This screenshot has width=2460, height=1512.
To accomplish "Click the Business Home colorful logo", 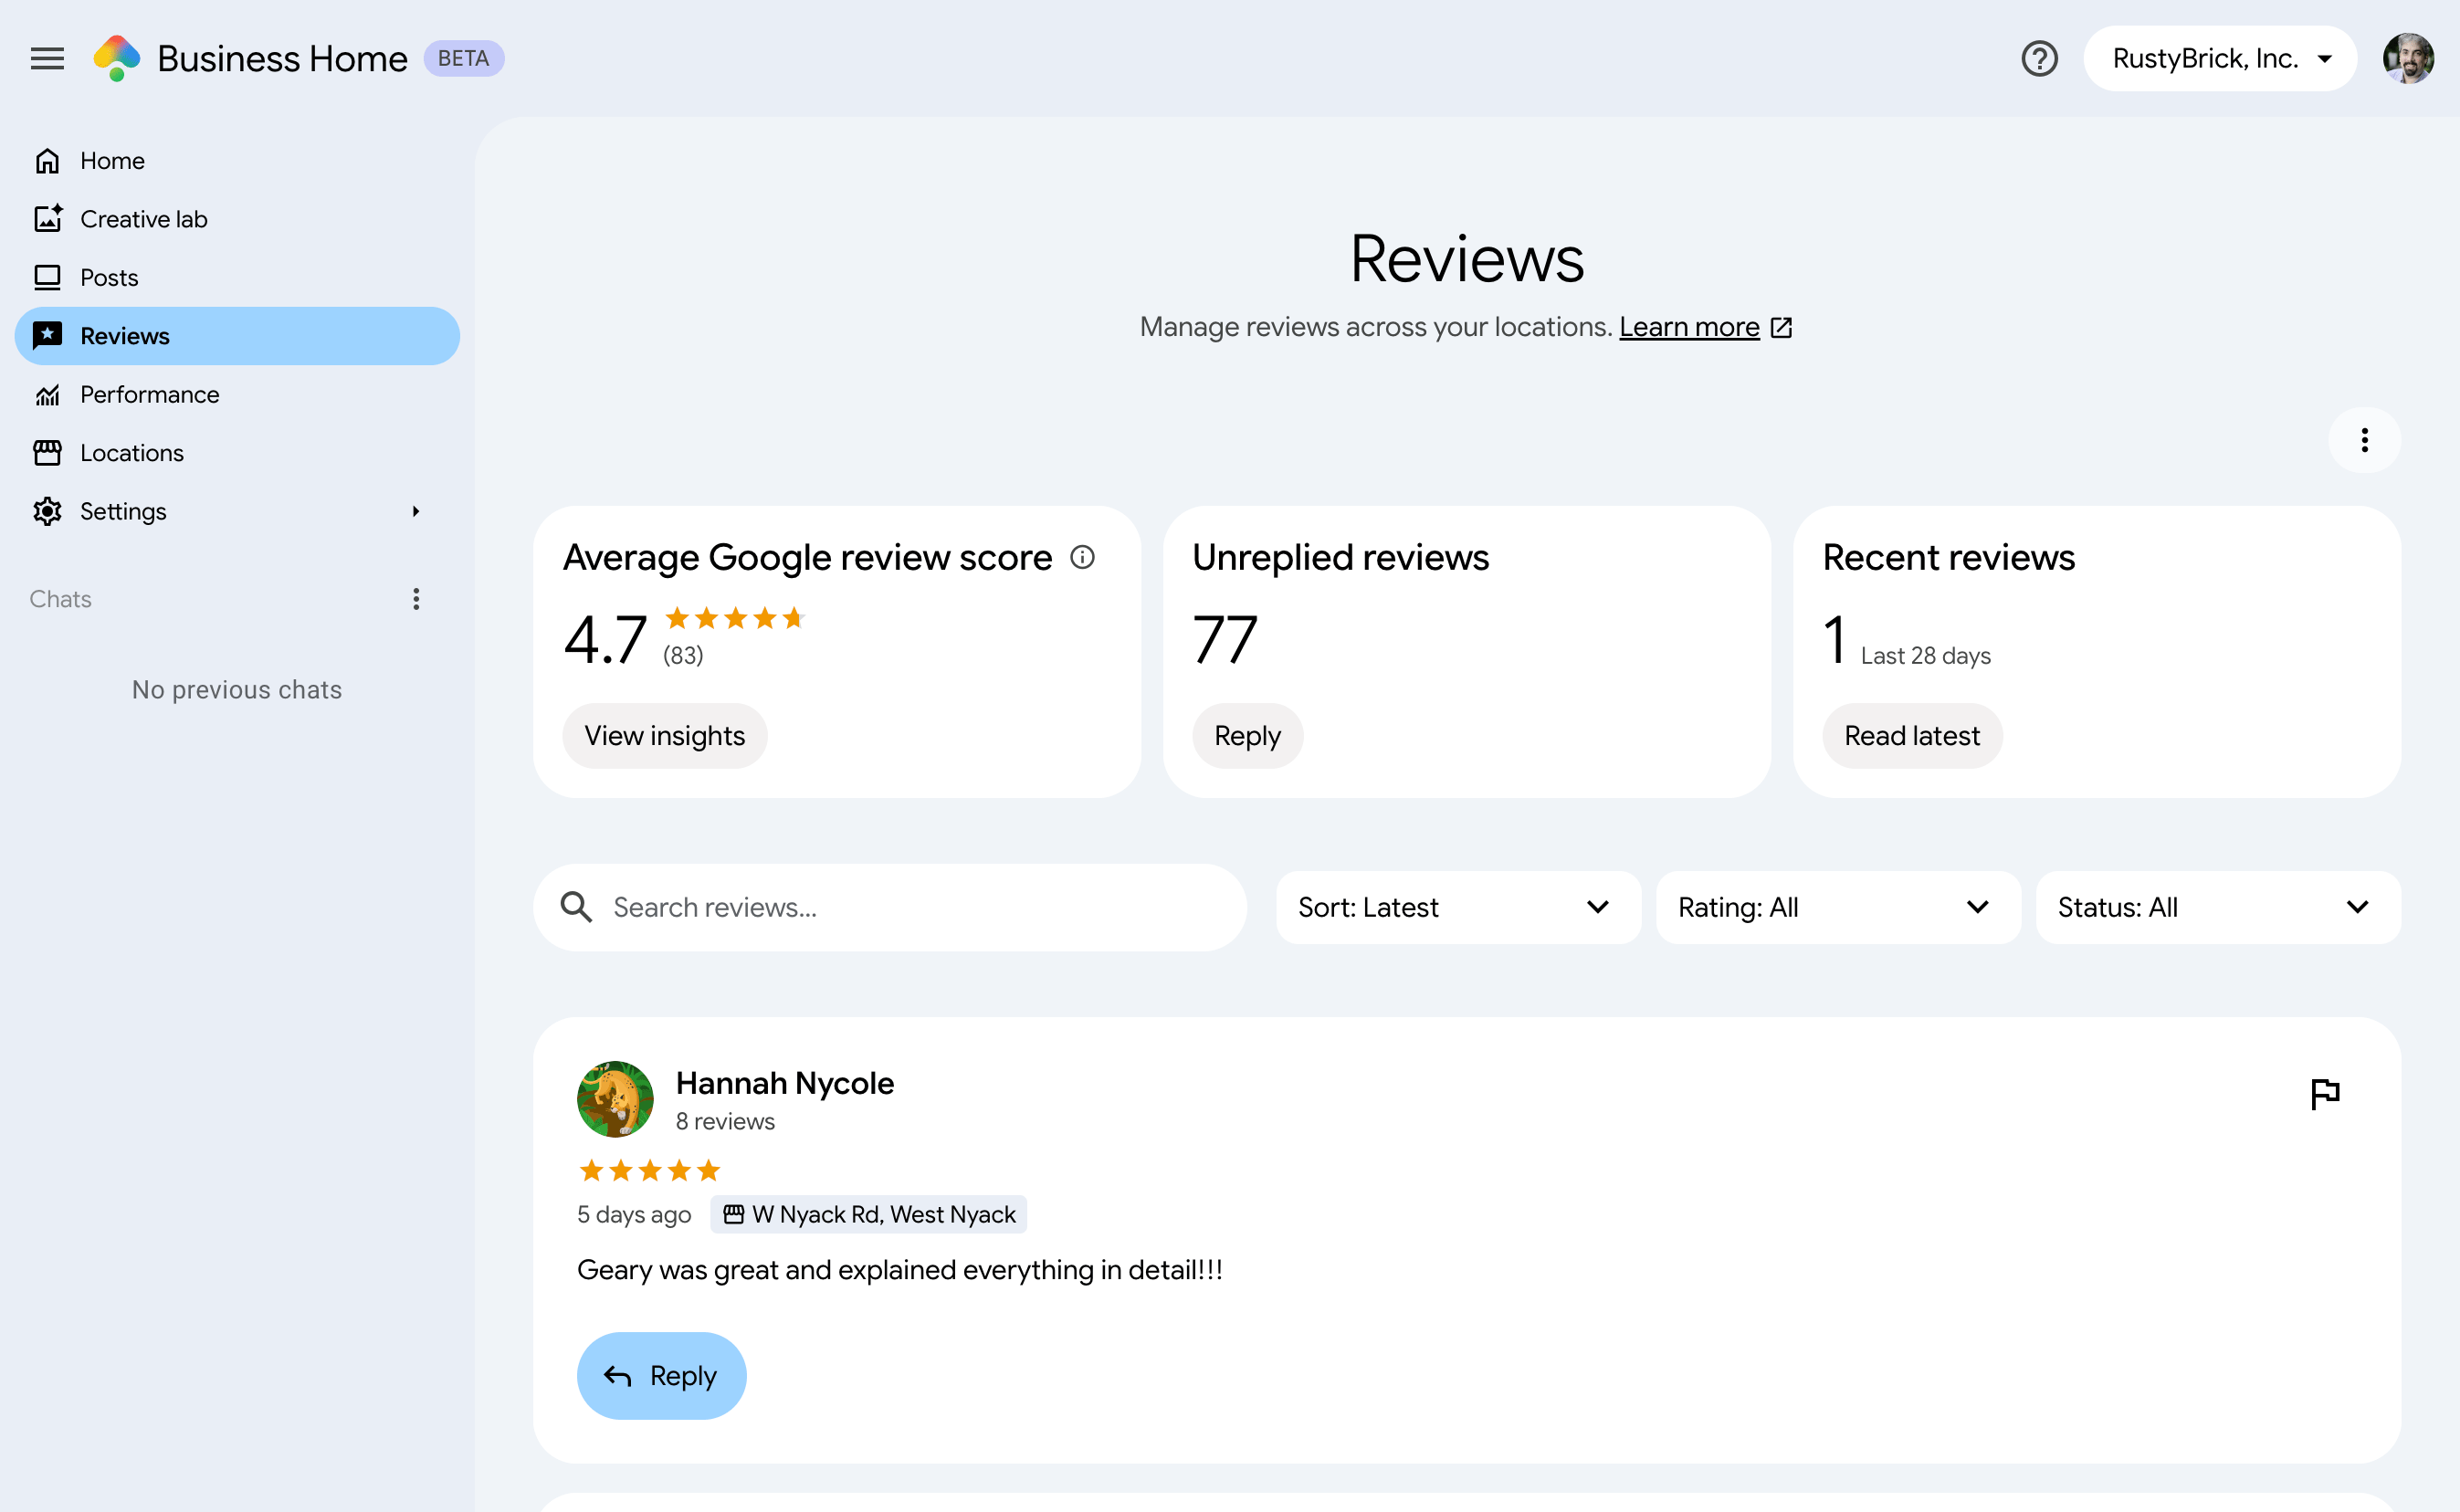I will [117, 58].
